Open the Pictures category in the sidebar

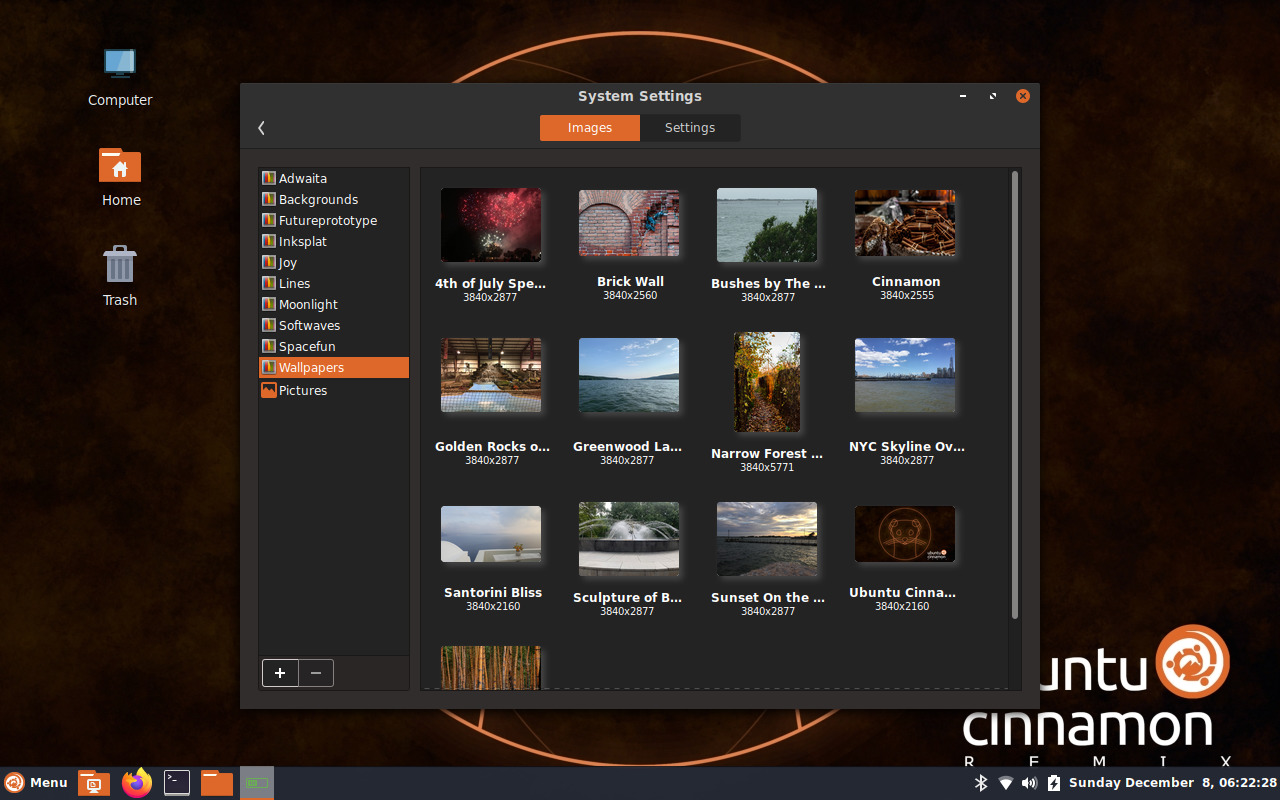coord(301,390)
